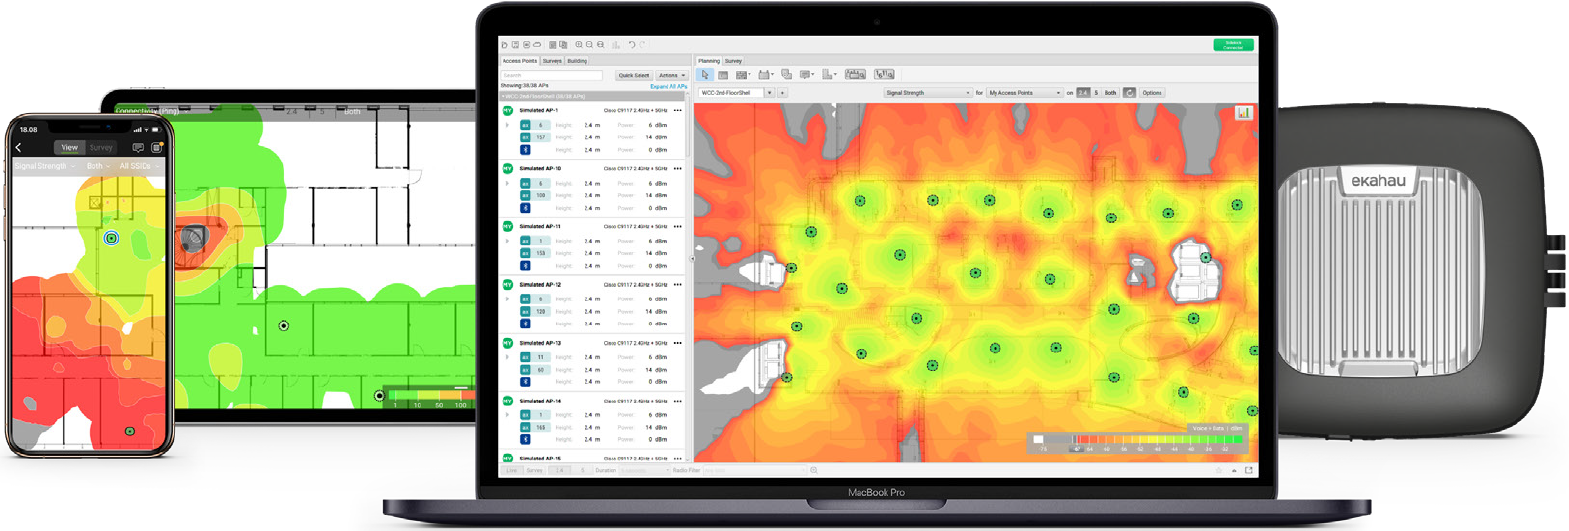
Task: Switch to the Planning tab
Action: (x=709, y=61)
